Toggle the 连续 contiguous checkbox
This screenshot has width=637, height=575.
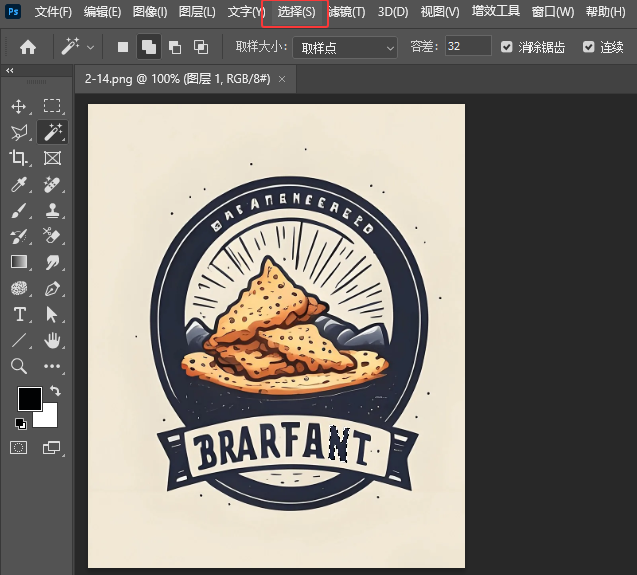(x=588, y=47)
